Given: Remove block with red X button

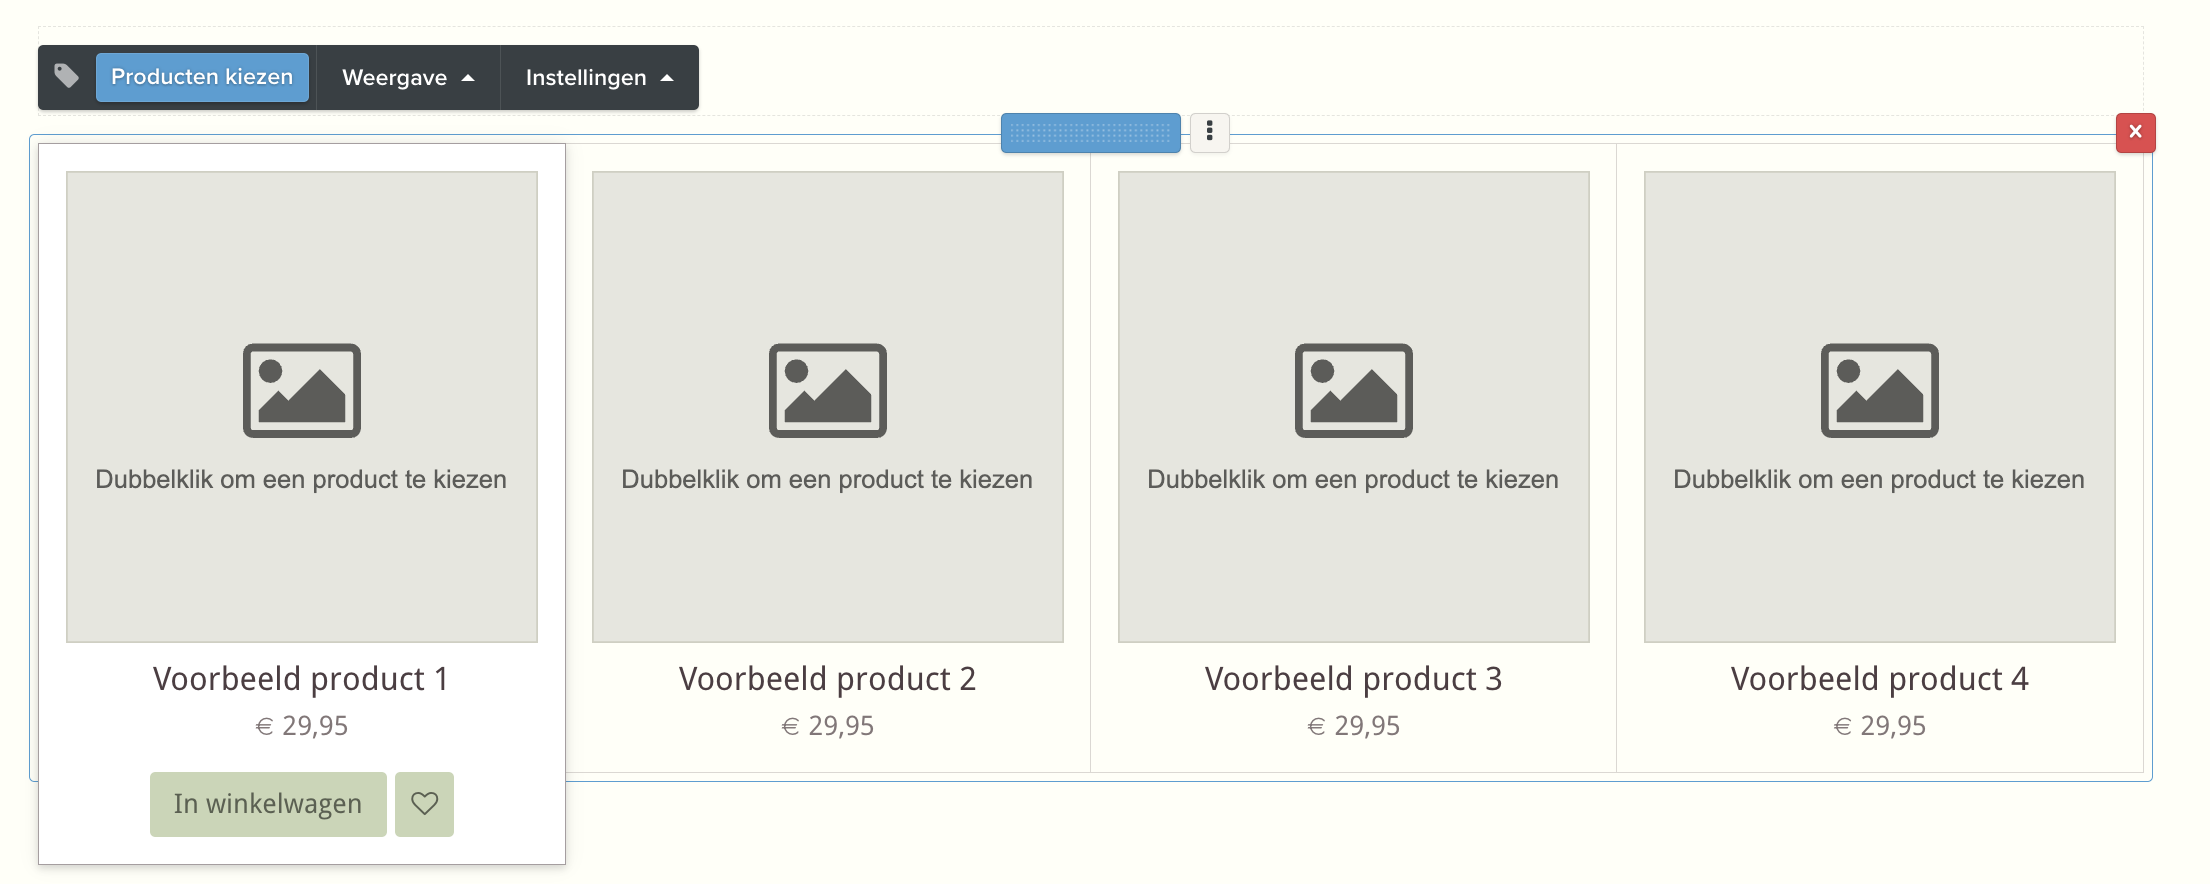Looking at the screenshot, I should (2135, 132).
